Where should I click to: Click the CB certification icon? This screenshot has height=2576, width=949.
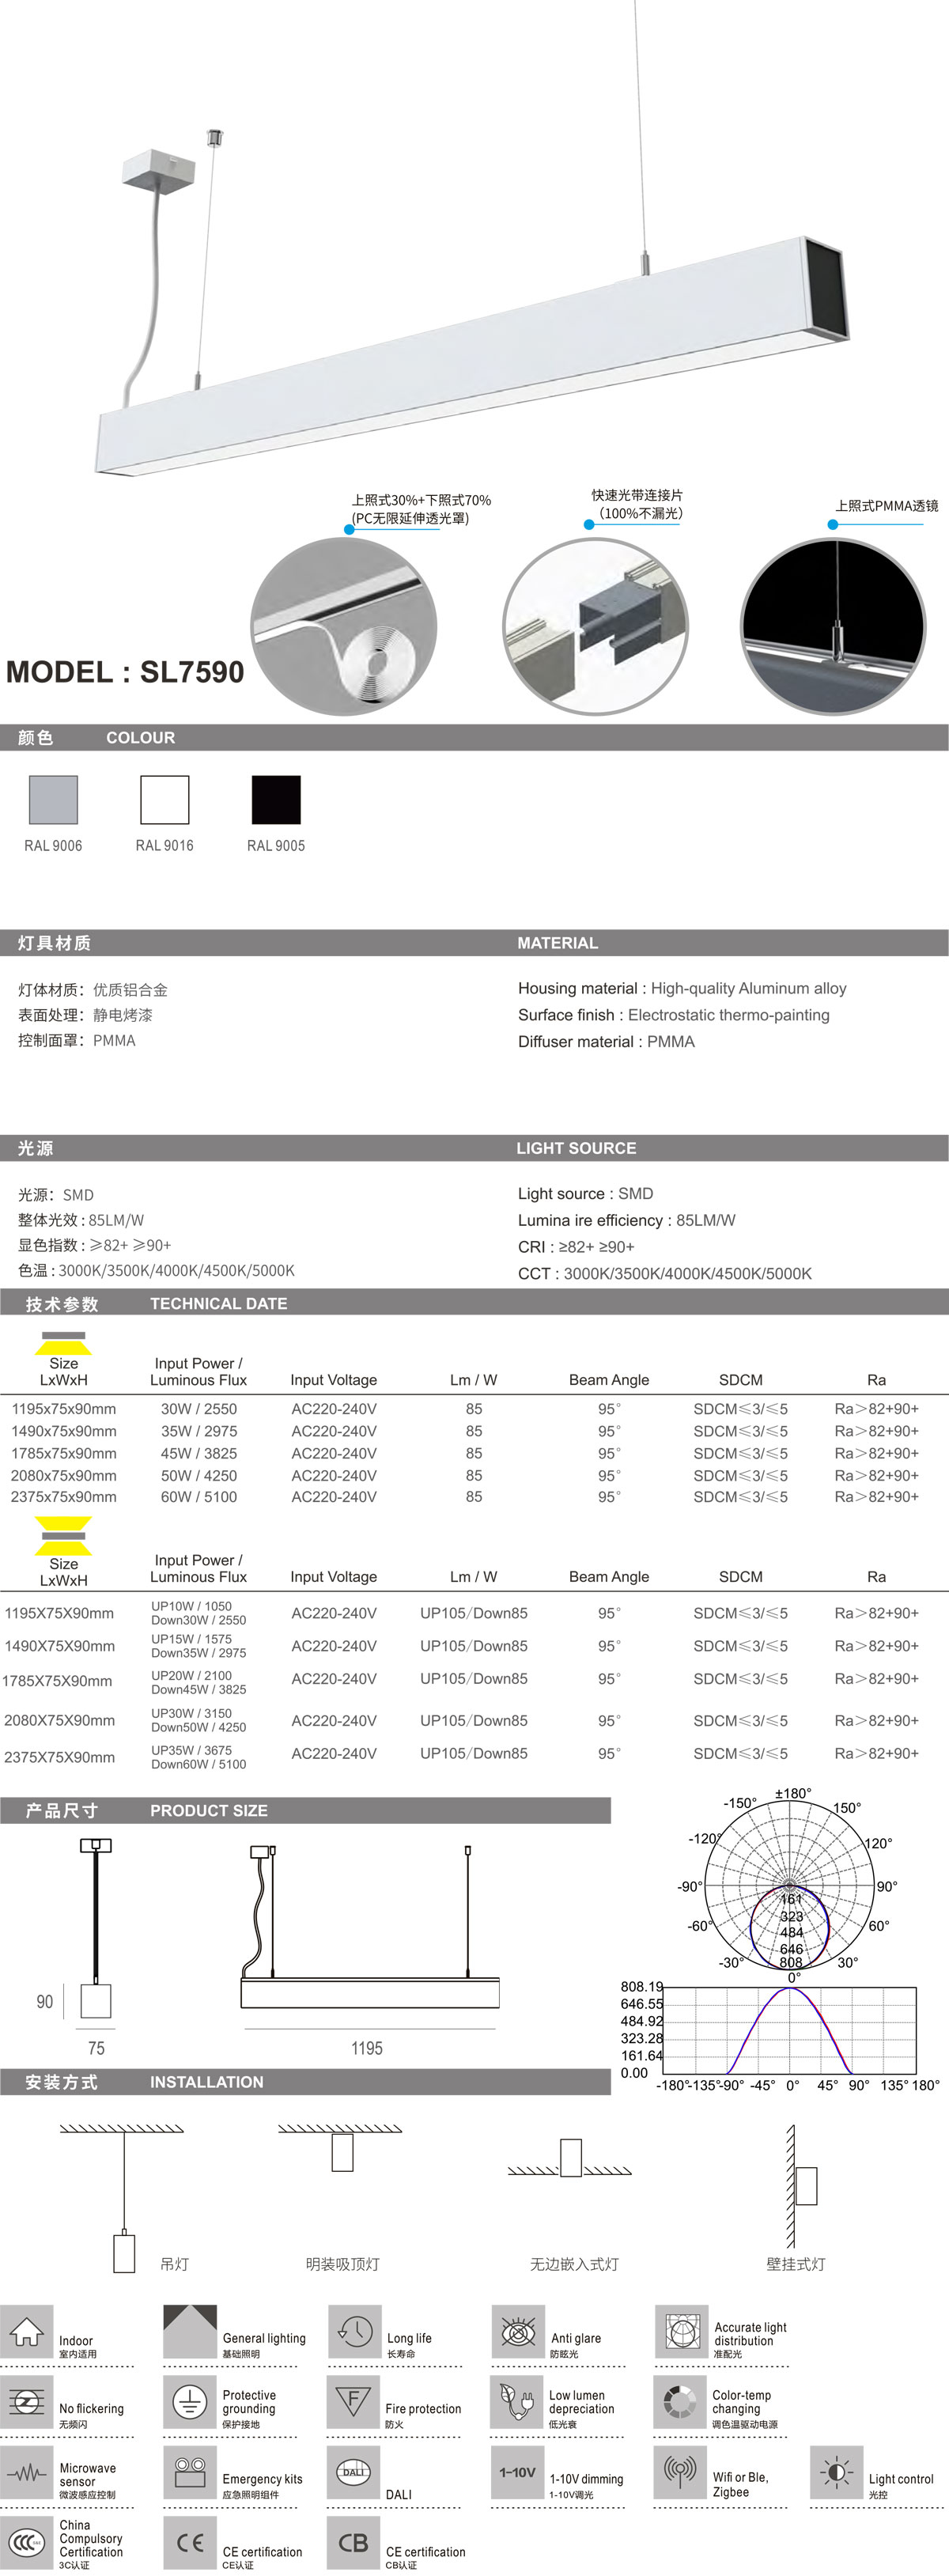coord(354,2543)
